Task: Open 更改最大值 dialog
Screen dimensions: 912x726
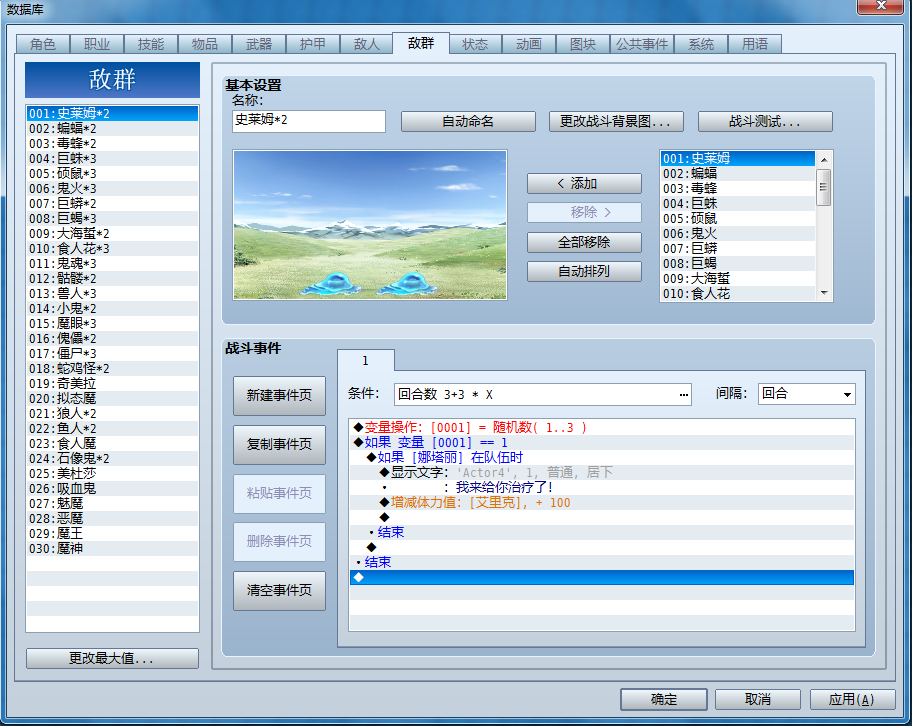Action: pos(112,659)
